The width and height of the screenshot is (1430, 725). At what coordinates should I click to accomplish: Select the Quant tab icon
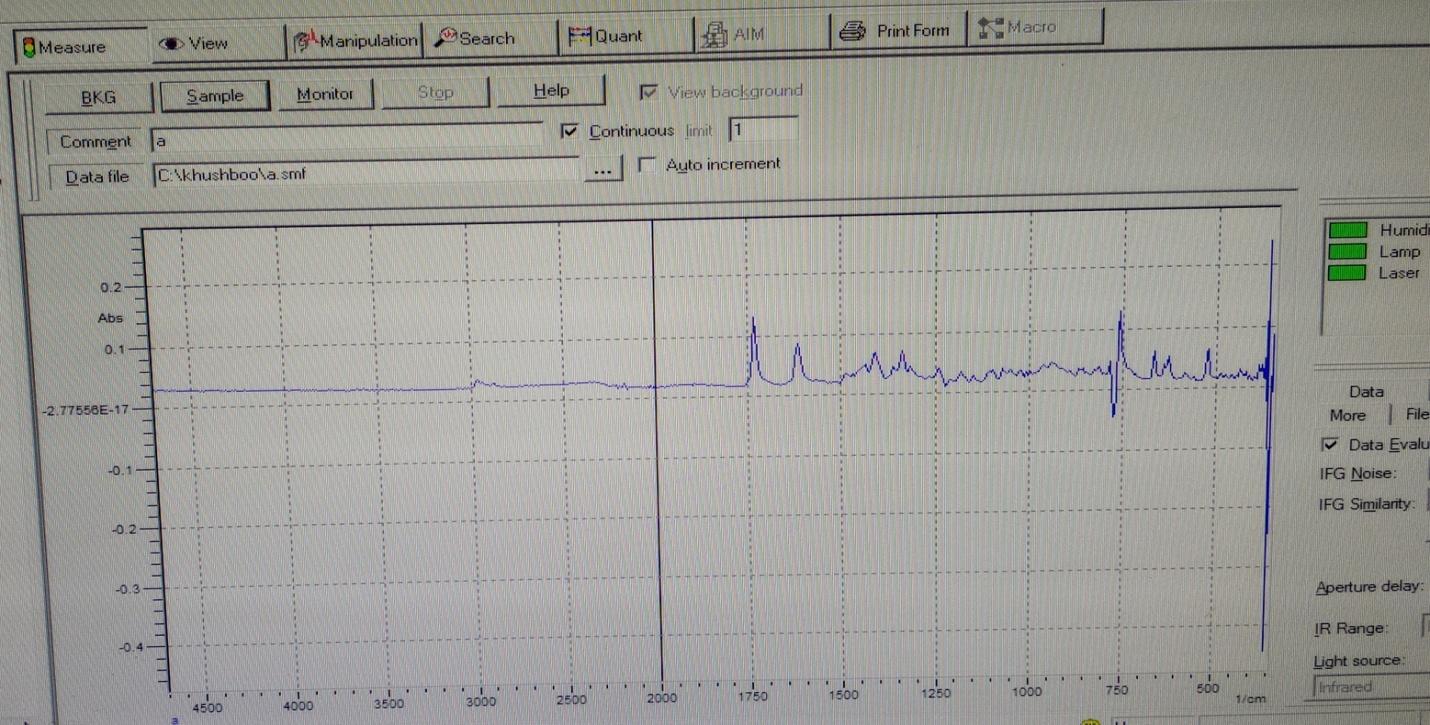pyautogui.click(x=580, y=36)
